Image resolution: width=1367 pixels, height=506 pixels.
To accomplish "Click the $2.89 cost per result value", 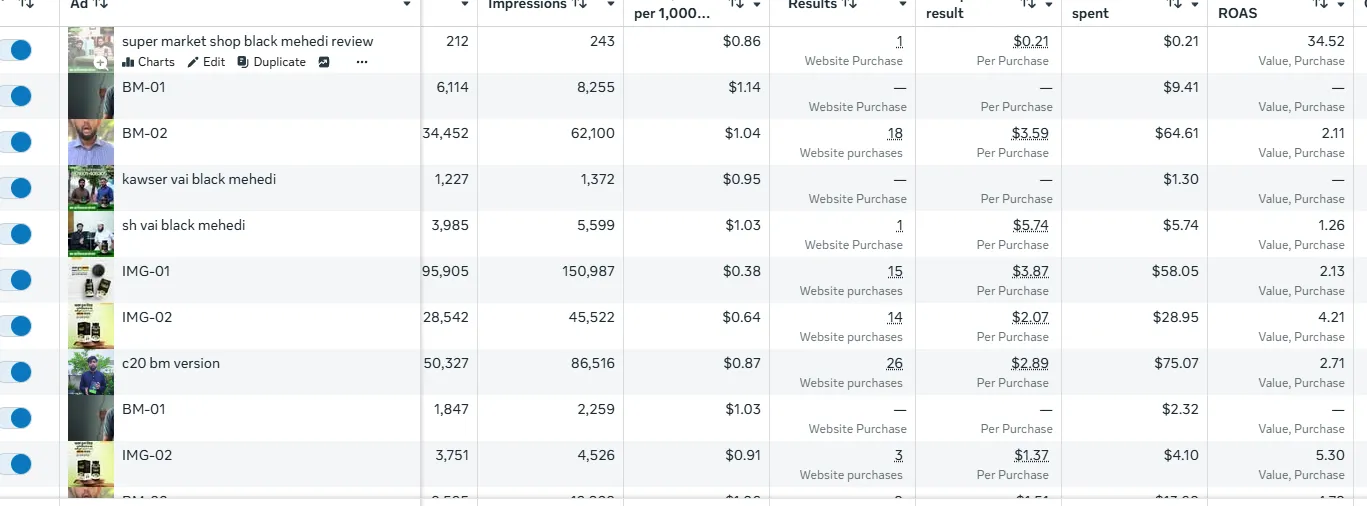I will click(x=1029, y=364).
